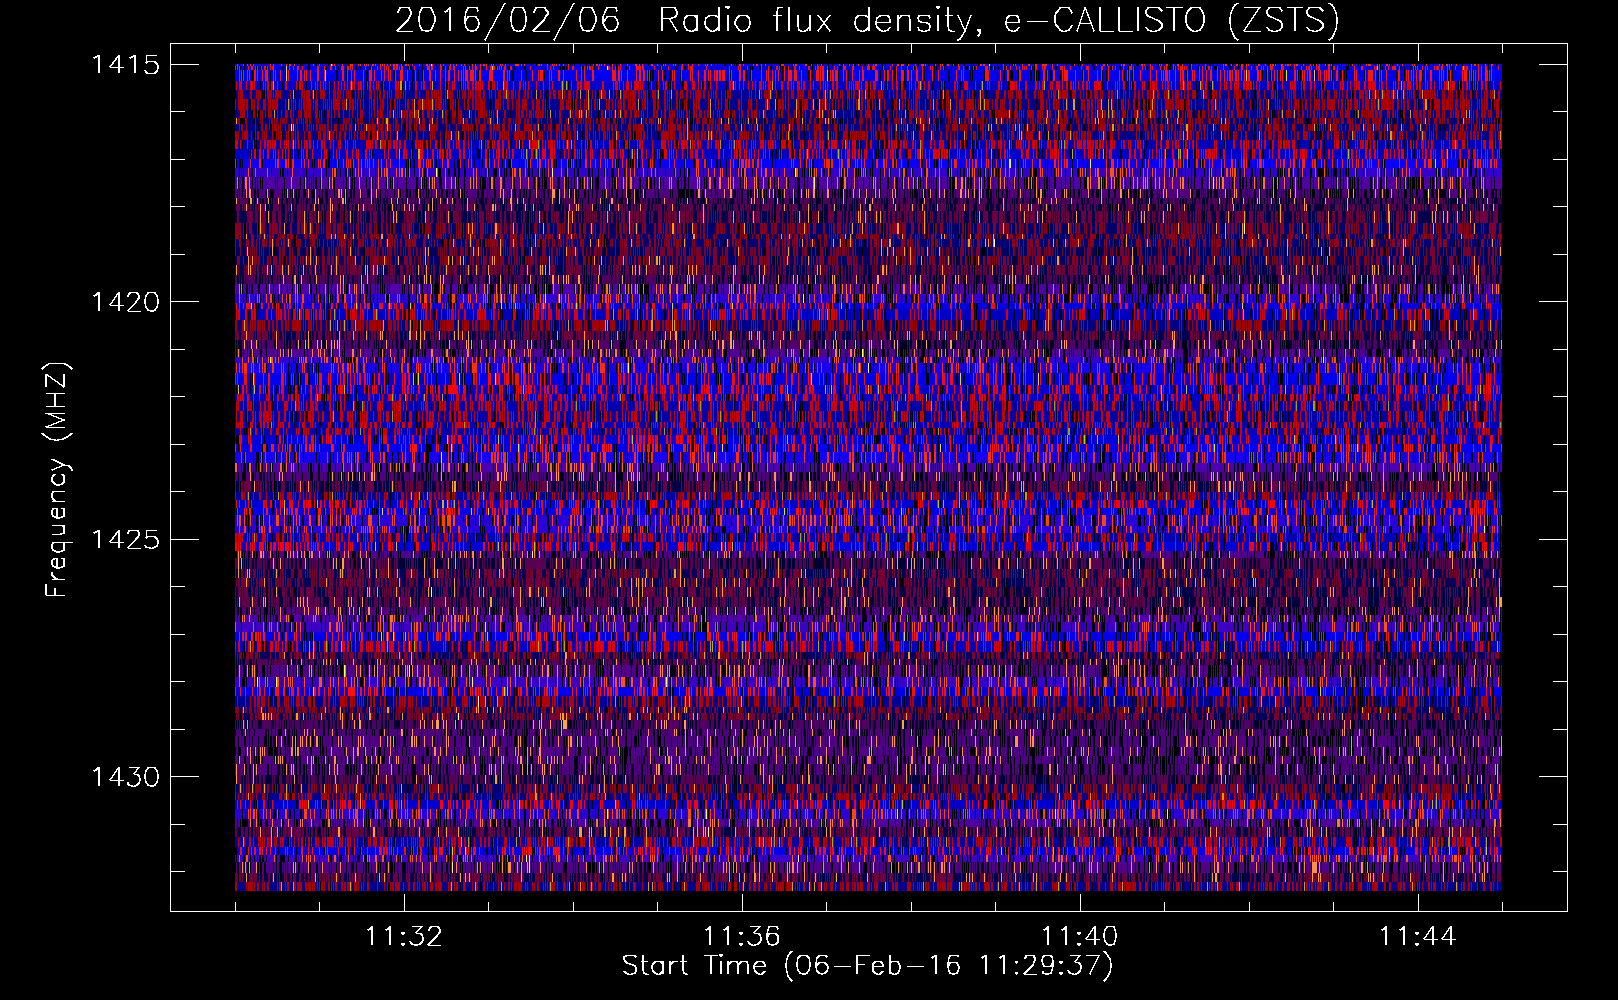The width and height of the screenshot is (1618, 1000).
Task: Click the 11:44 time axis label
Action: pyautogui.click(x=1418, y=937)
